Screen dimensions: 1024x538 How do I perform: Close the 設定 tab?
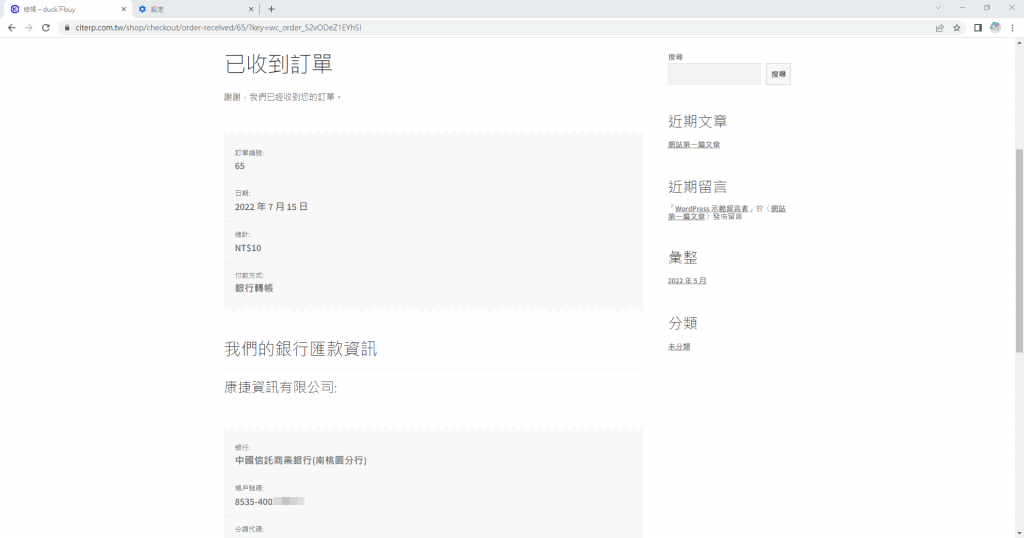pos(254,9)
